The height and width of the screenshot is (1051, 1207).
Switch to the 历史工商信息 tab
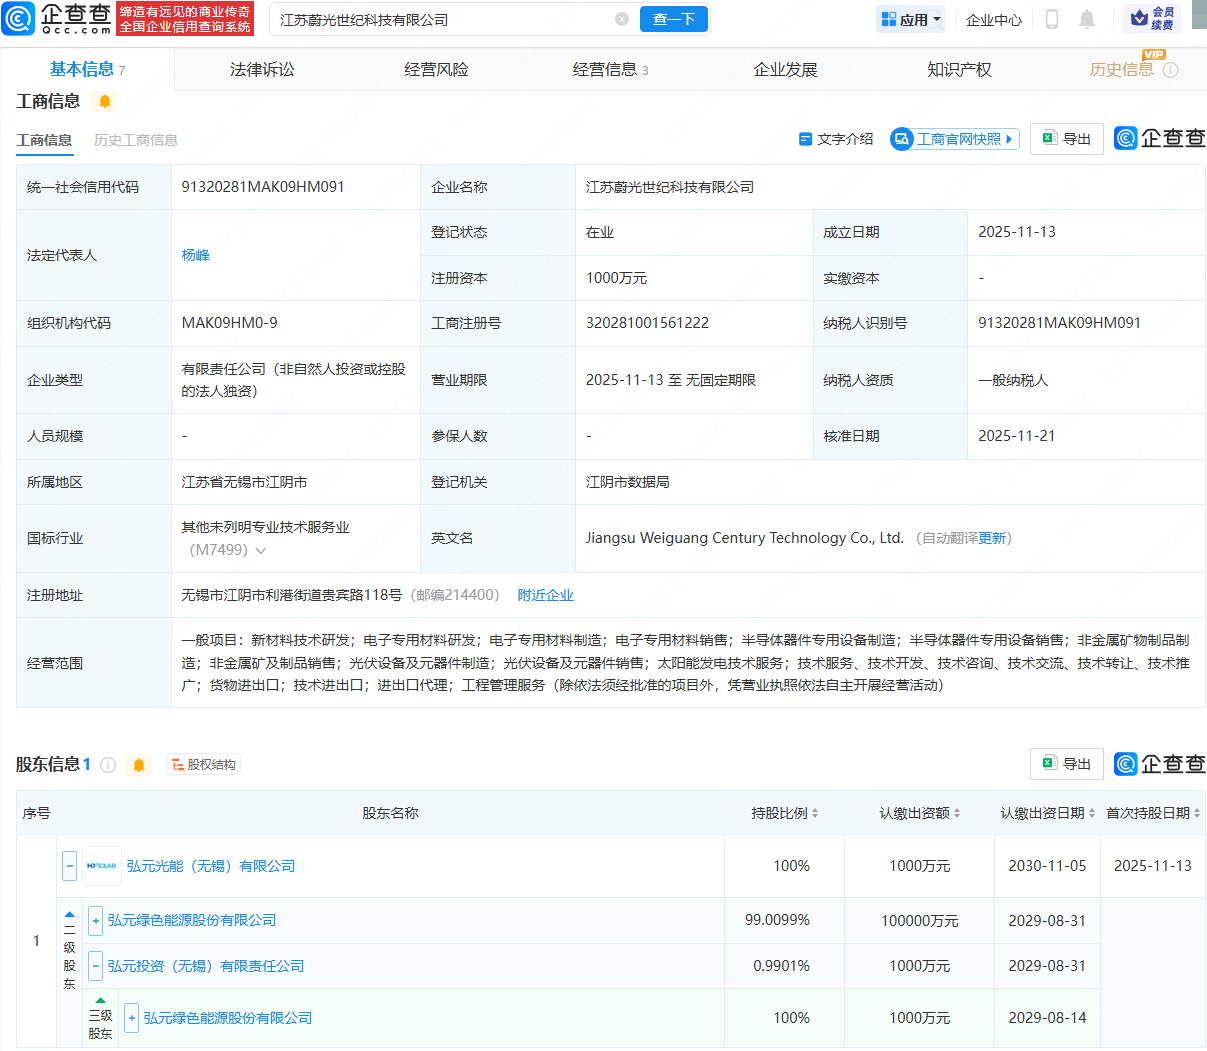(x=135, y=140)
